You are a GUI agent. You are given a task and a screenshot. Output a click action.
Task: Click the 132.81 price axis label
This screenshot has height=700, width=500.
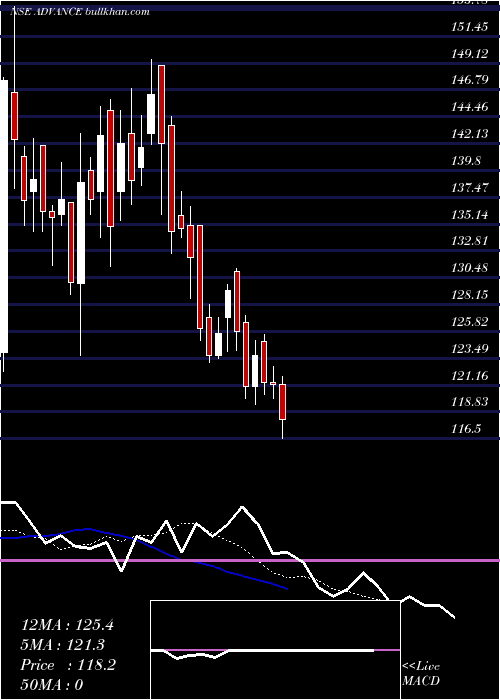point(469,241)
